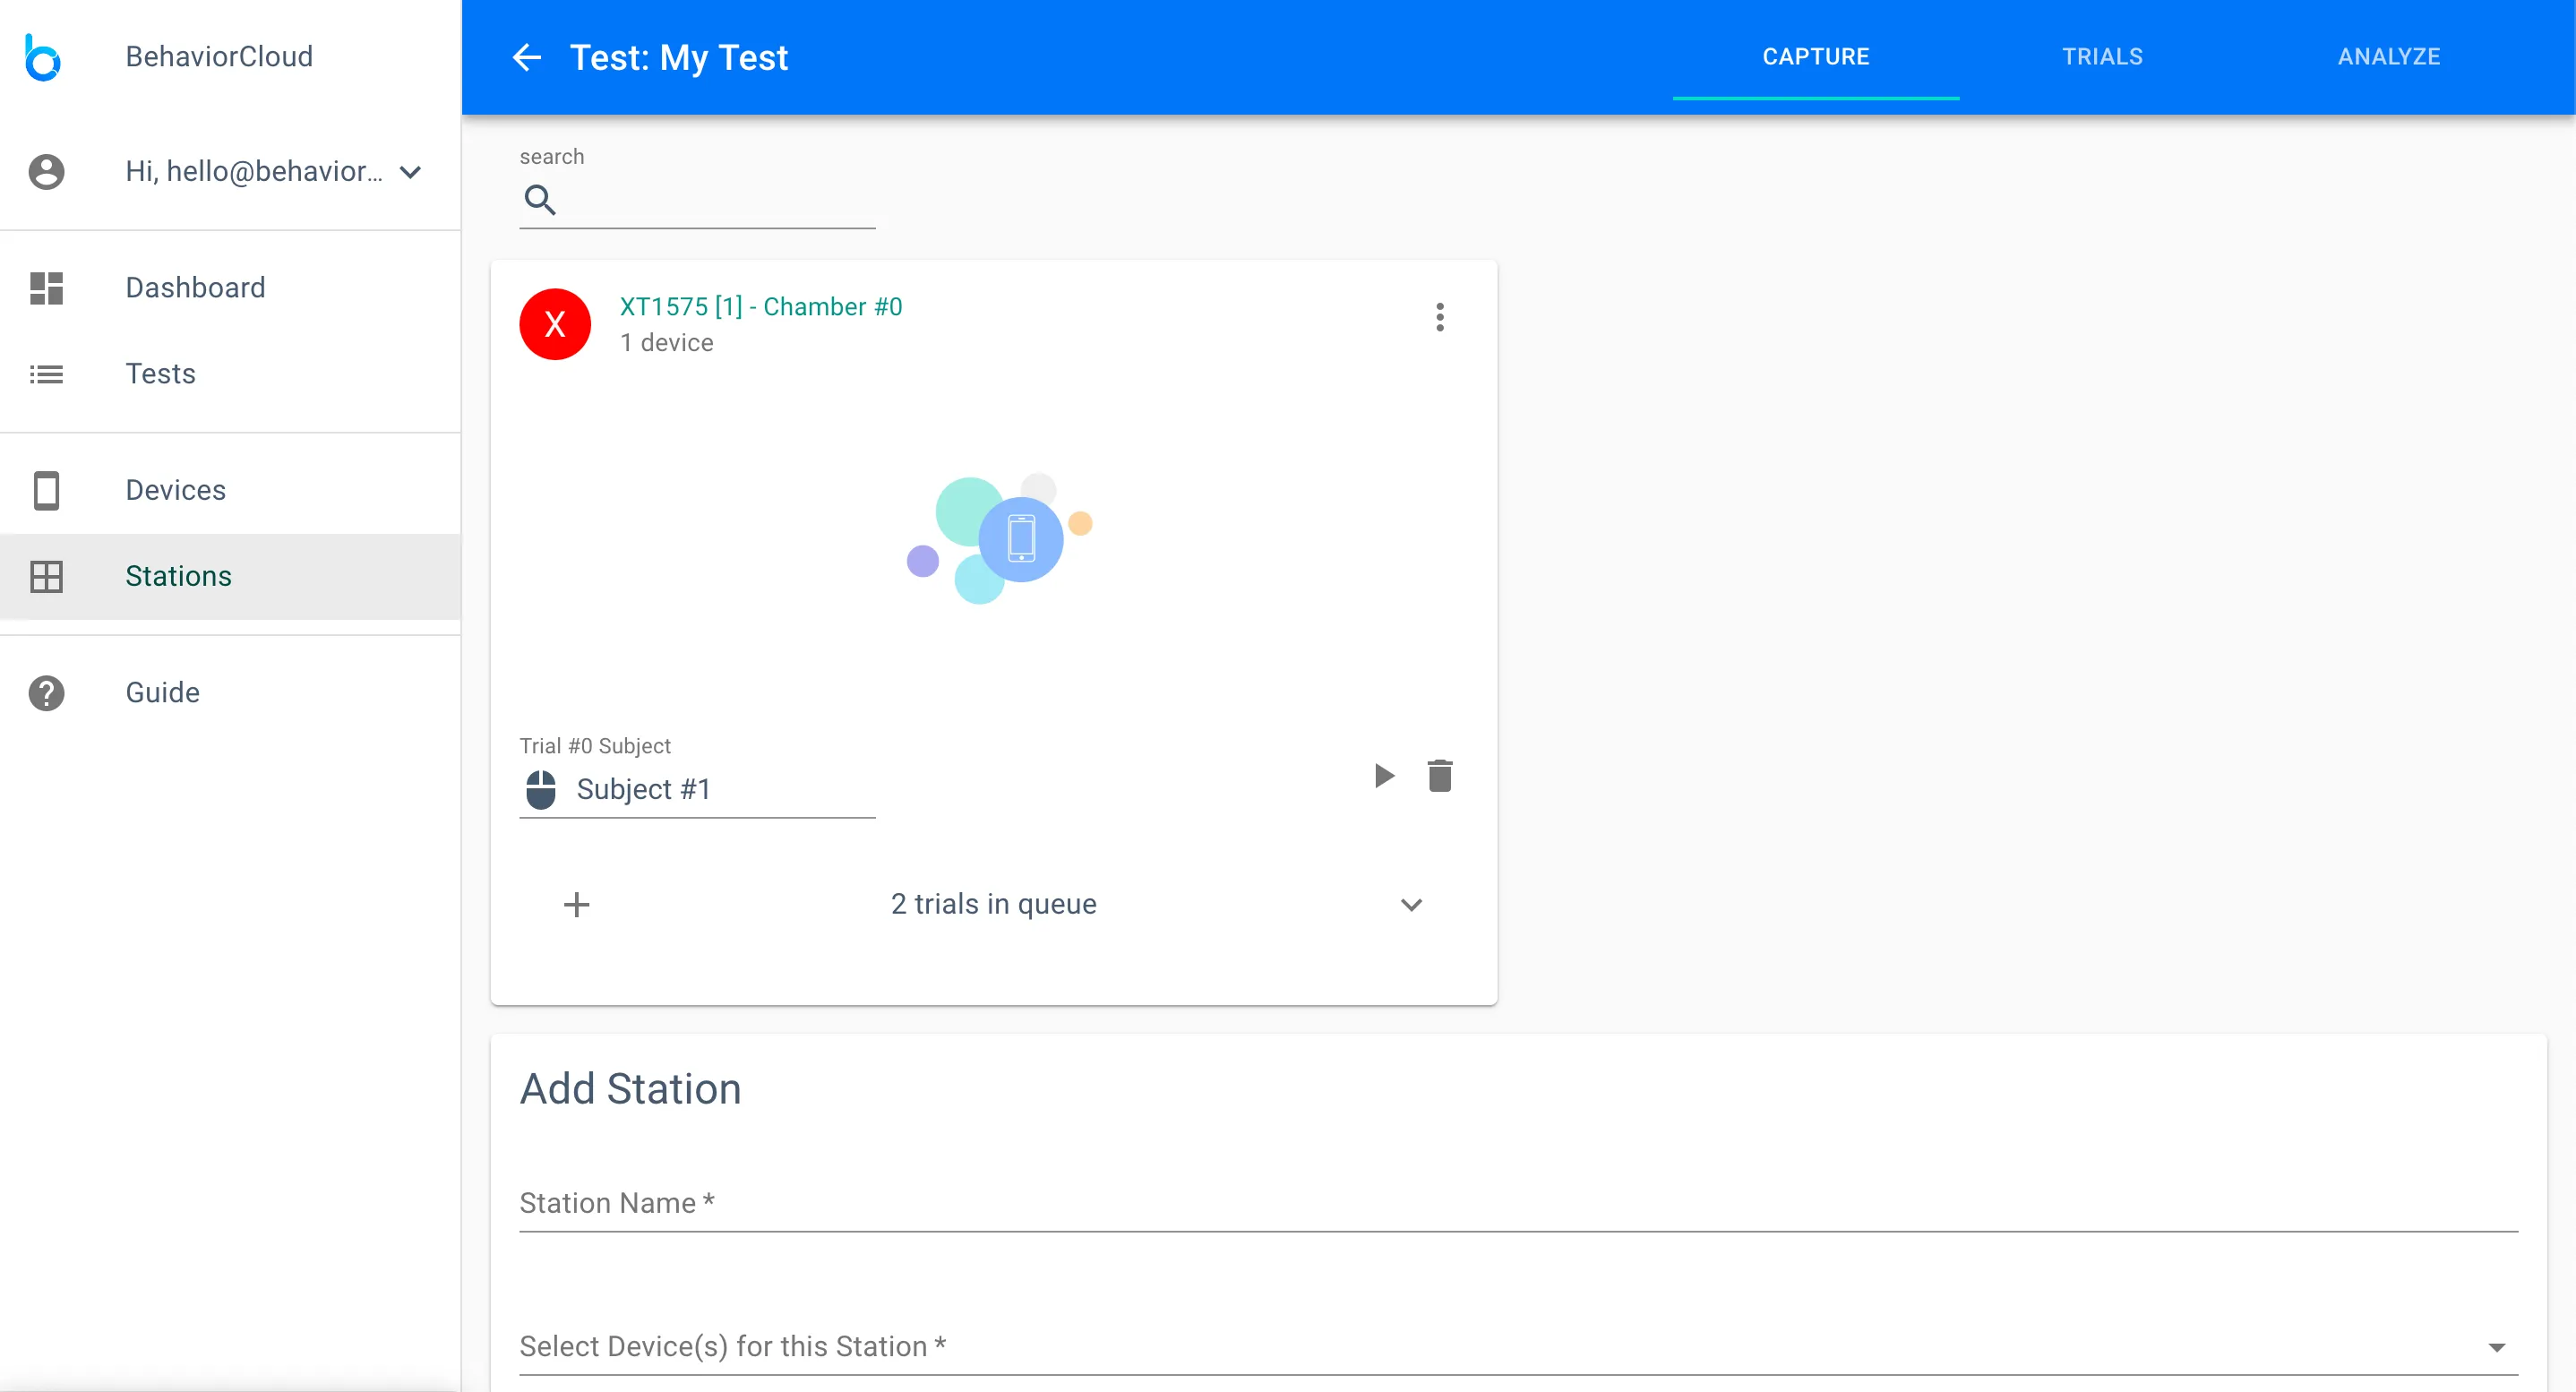The width and height of the screenshot is (2576, 1392).
Task: Open the Select Device(s) dropdown
Action: coord(2497,1346)
